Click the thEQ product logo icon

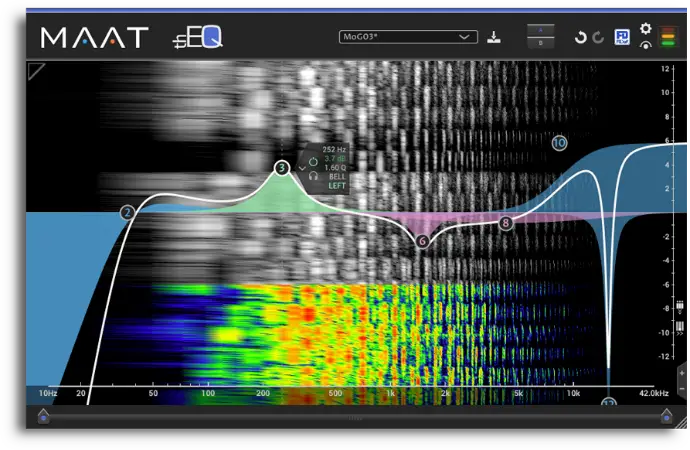coord(197,38)
